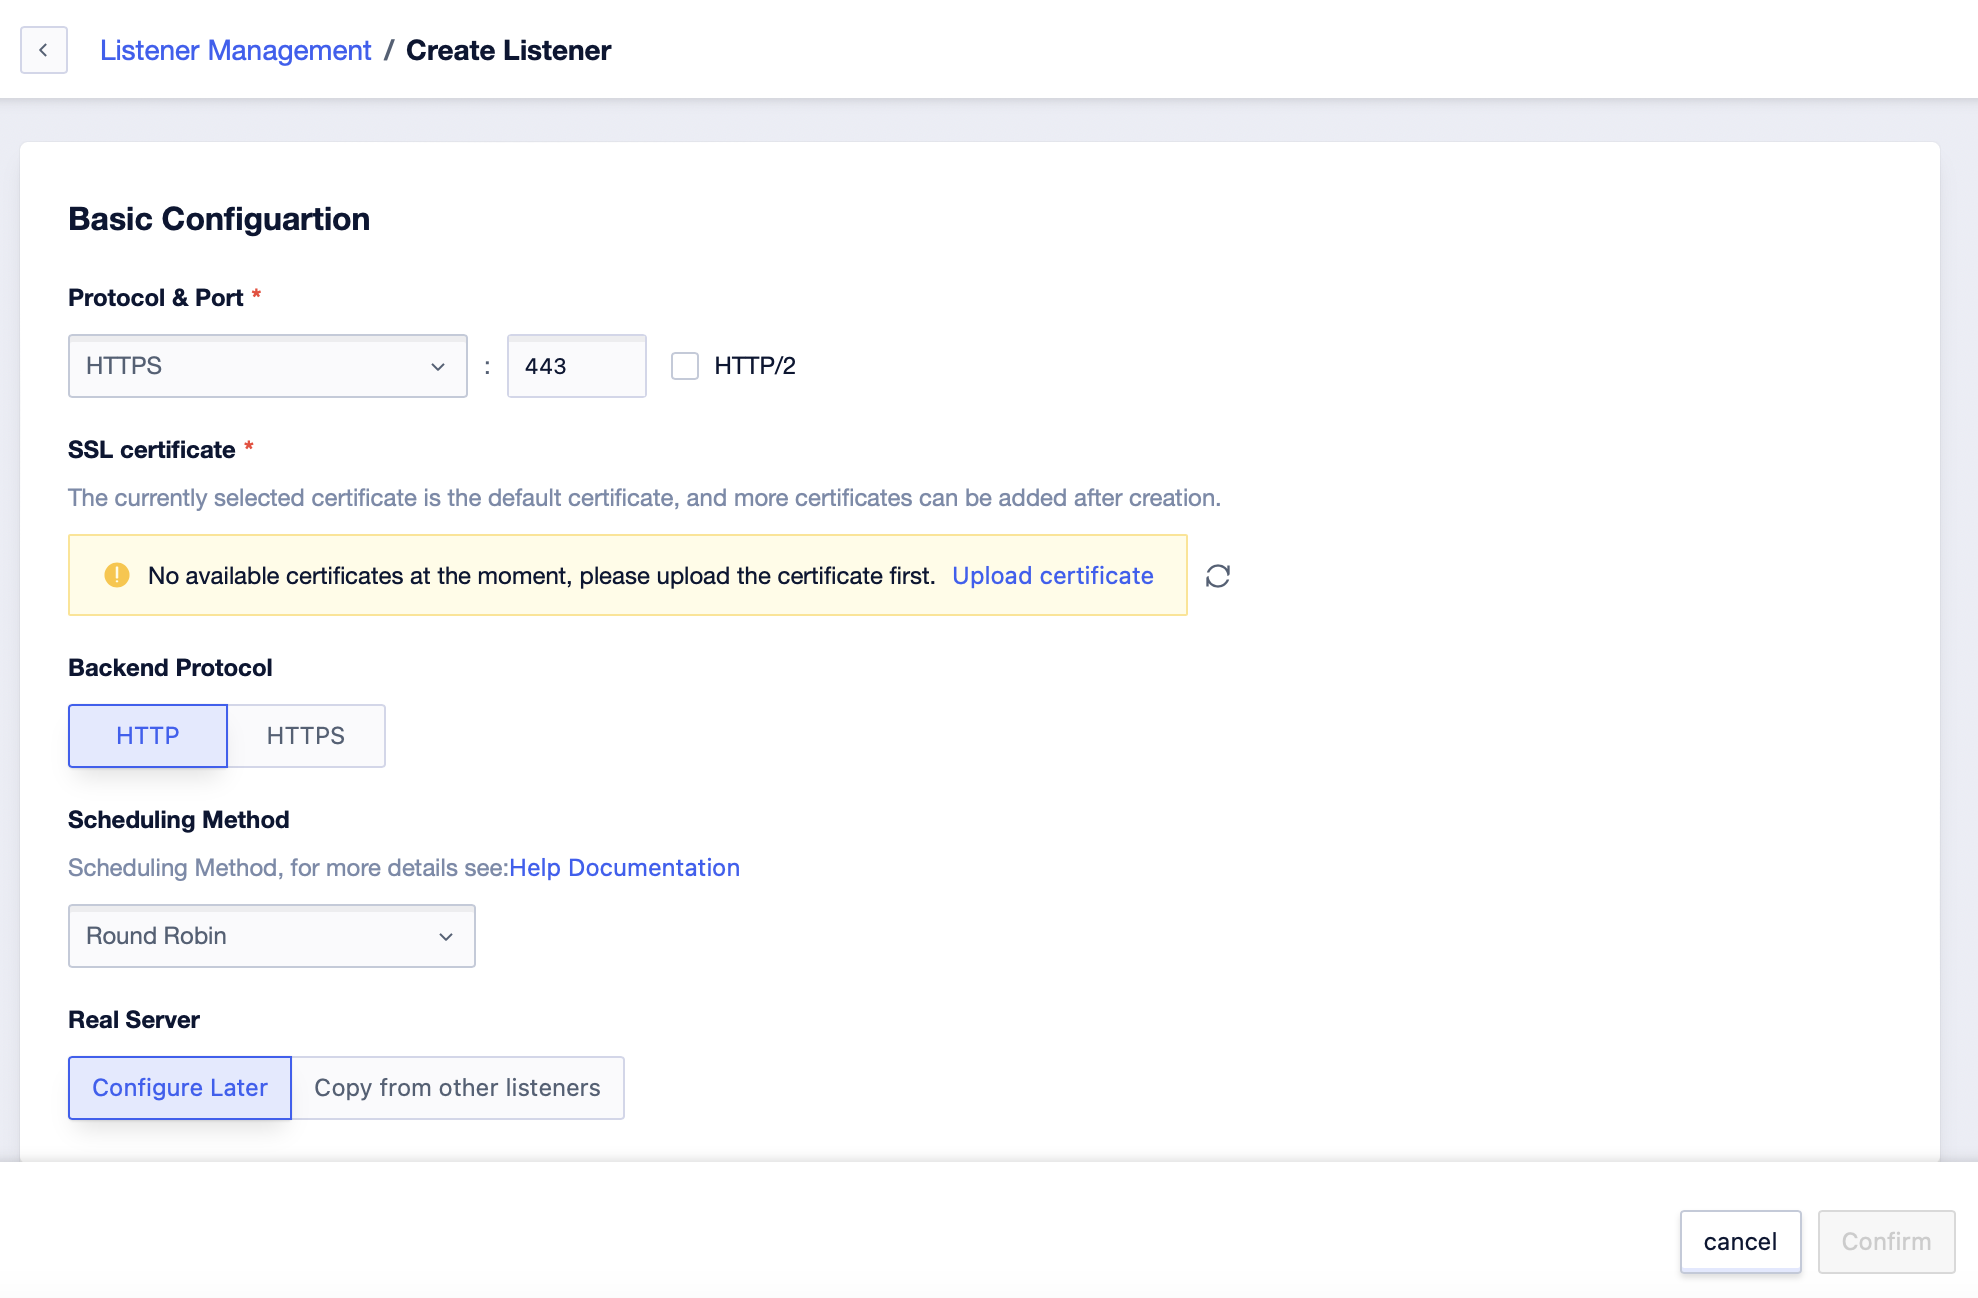Click the Create Listener breadcrumb title
The width and height of the screenshot is (1978, 1298).
click(508, 50)
